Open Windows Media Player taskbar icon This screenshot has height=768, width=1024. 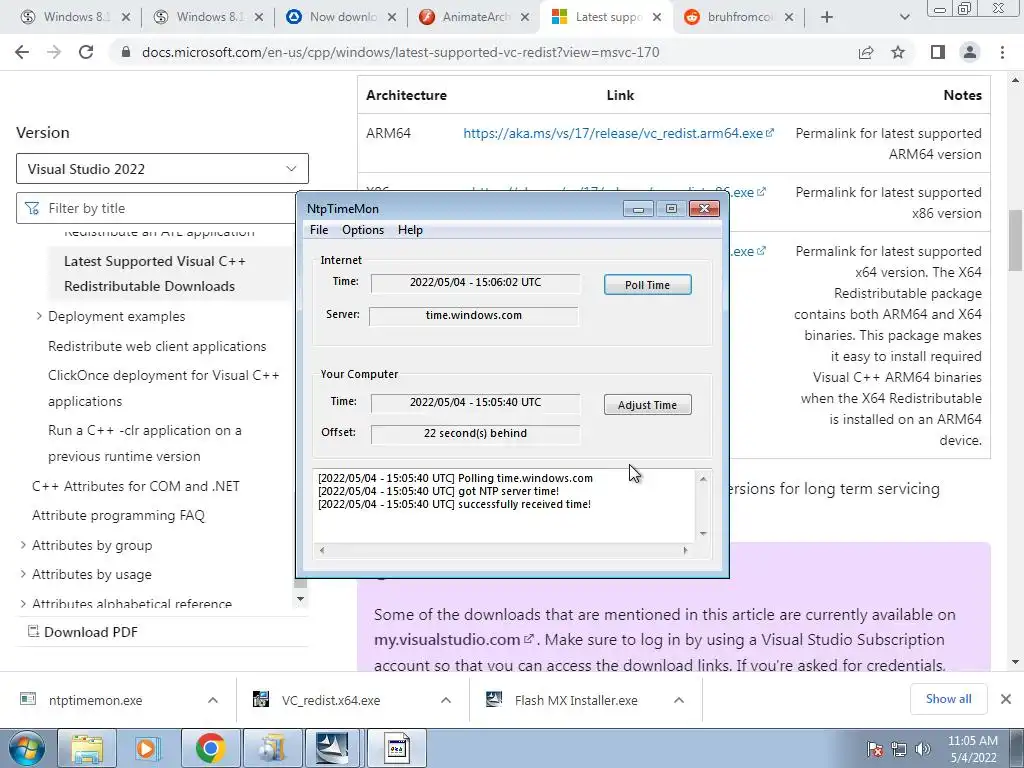[148, 748]
